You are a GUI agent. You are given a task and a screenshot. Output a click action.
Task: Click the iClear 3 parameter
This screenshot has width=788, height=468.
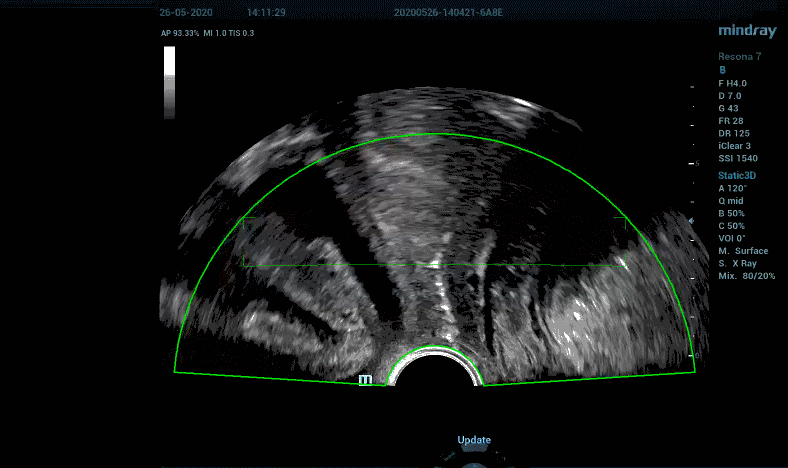point(738,146)
